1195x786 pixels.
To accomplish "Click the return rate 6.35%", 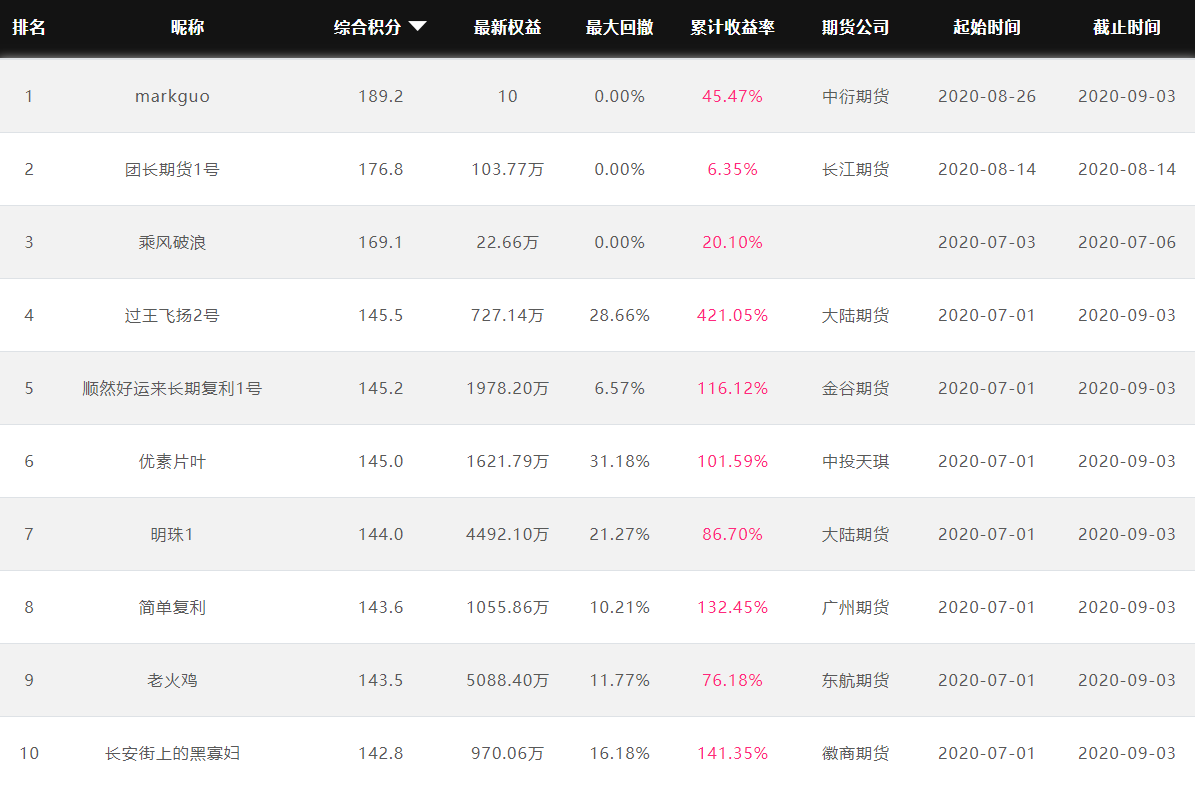I will 732,169.
